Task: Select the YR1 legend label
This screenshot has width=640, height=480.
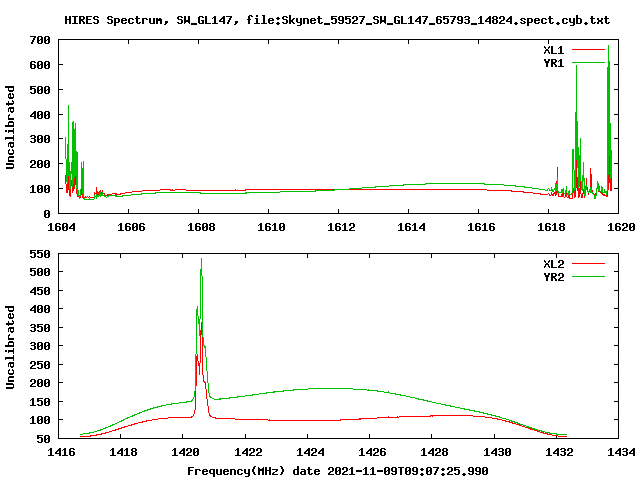Action: coord(553,63)
